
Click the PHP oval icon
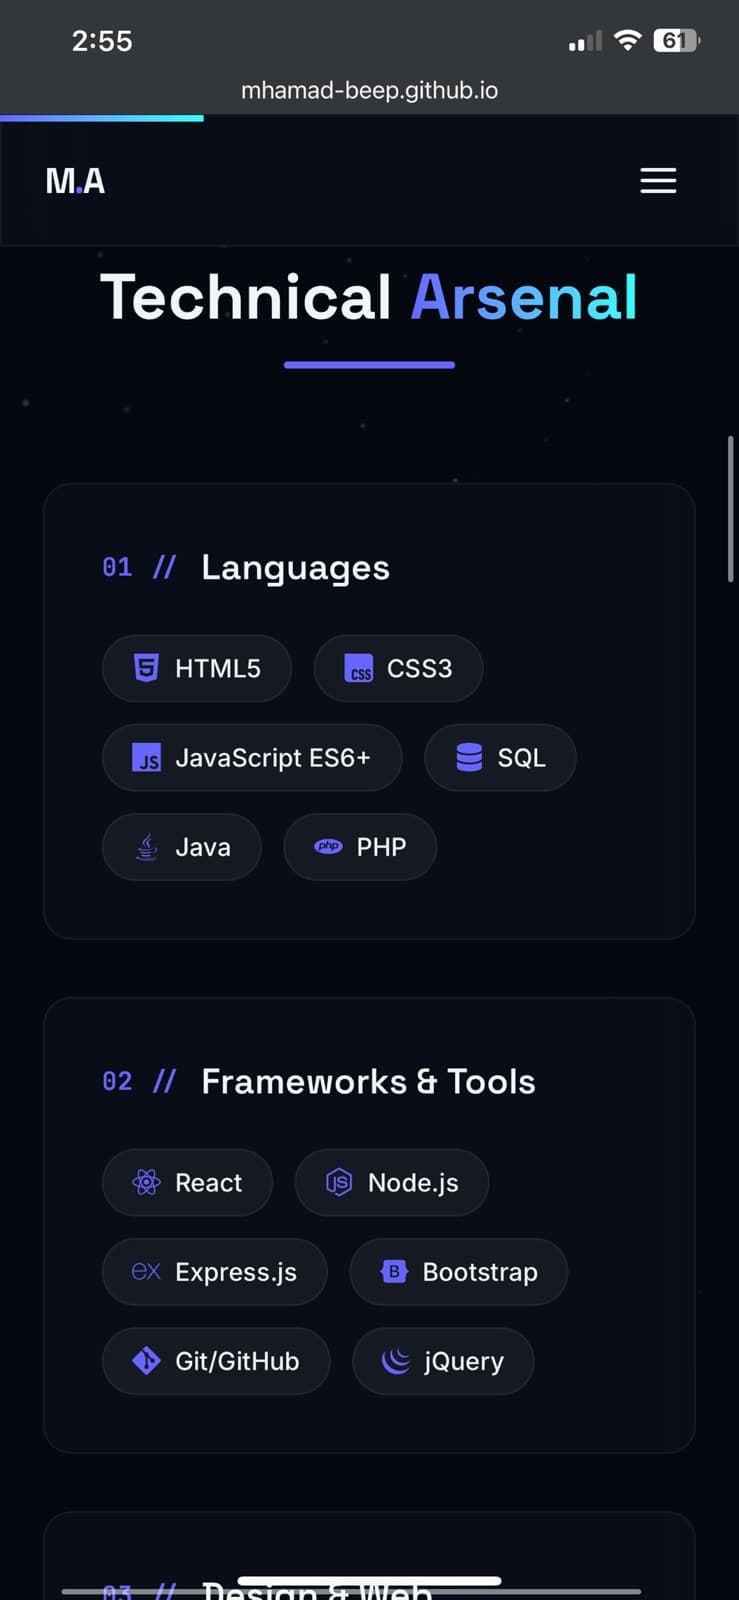tap(328, 846)
